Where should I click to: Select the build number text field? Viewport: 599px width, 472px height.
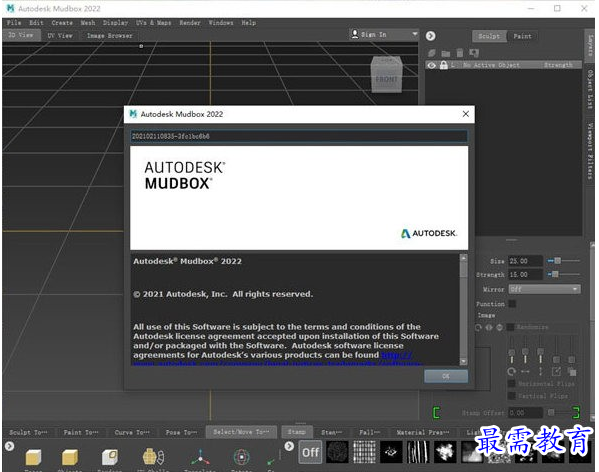[299, 136]
